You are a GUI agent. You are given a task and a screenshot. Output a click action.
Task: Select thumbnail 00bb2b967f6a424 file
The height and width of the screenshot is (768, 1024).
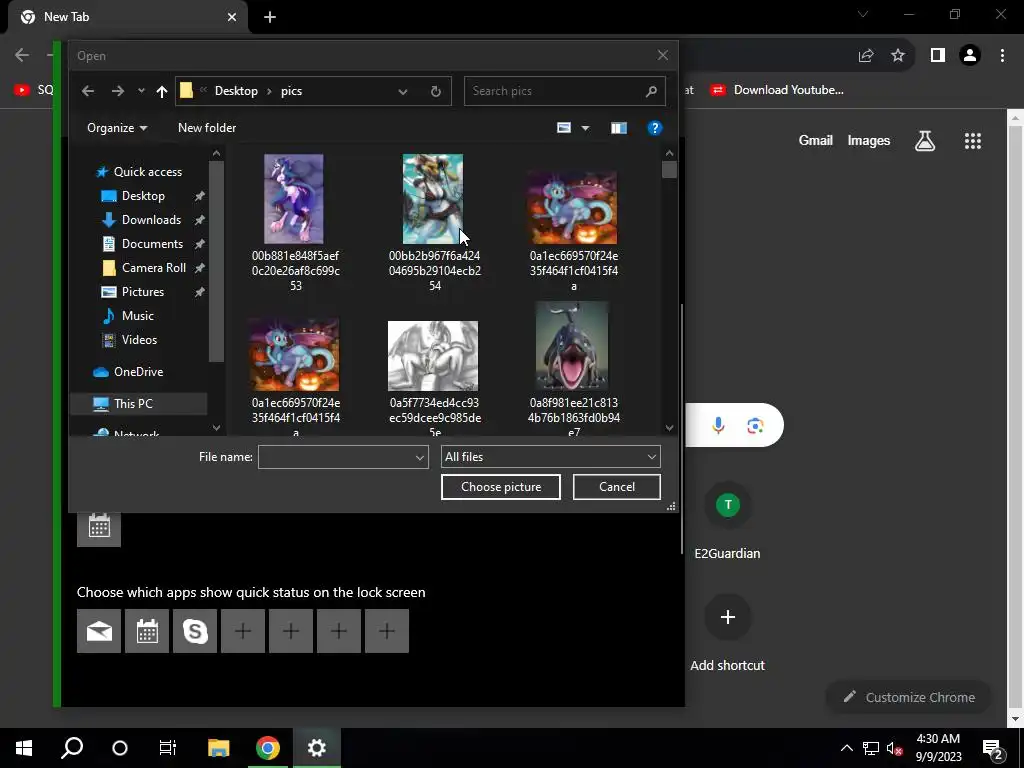tap(433, 199)
